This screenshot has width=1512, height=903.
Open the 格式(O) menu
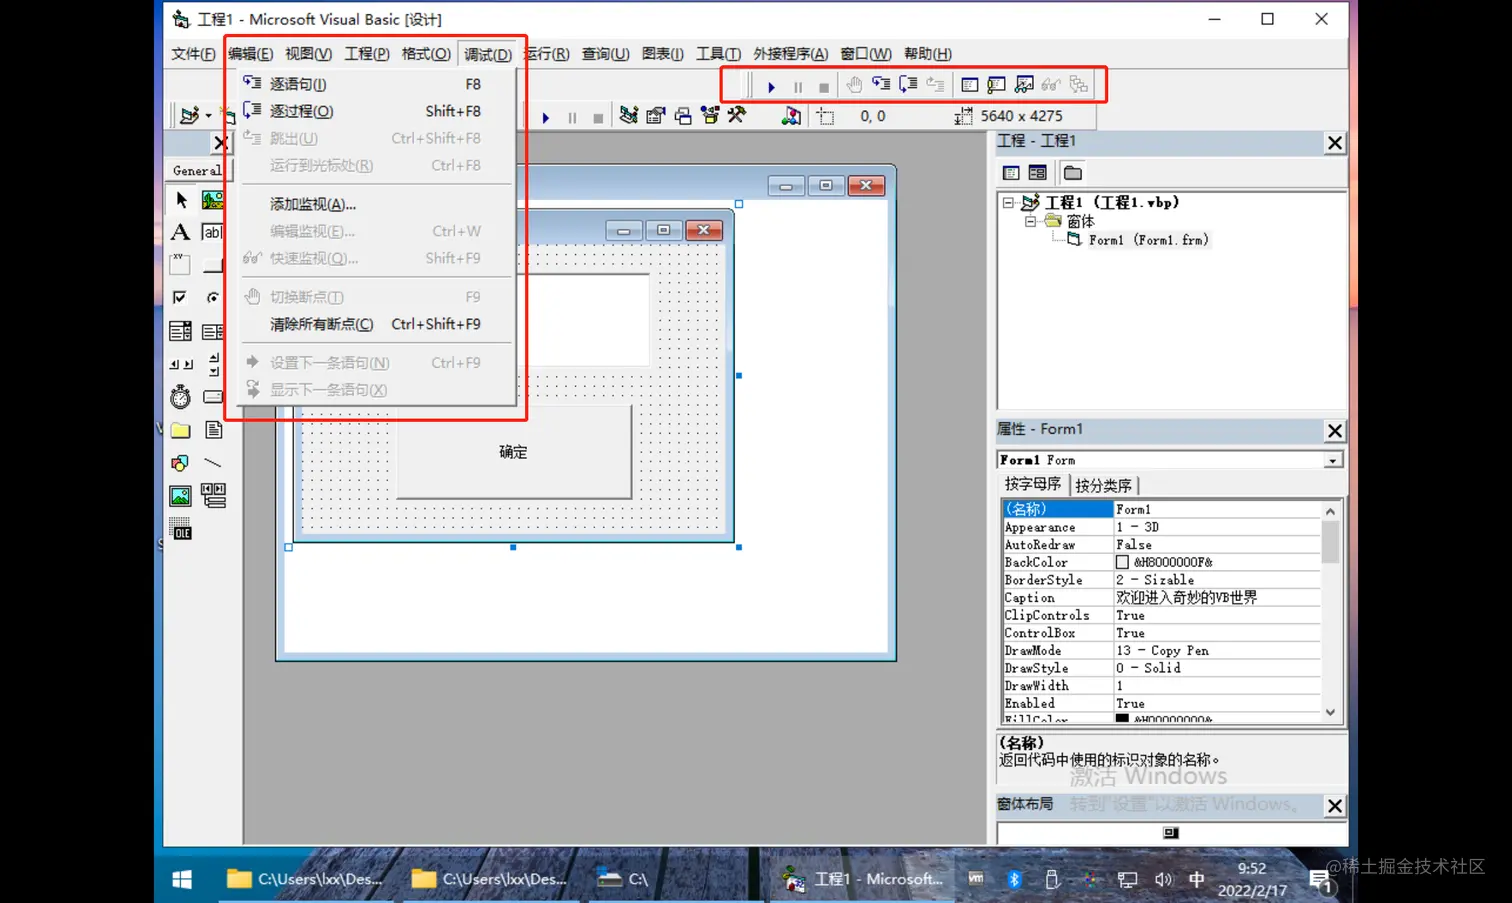pos(426,54)
